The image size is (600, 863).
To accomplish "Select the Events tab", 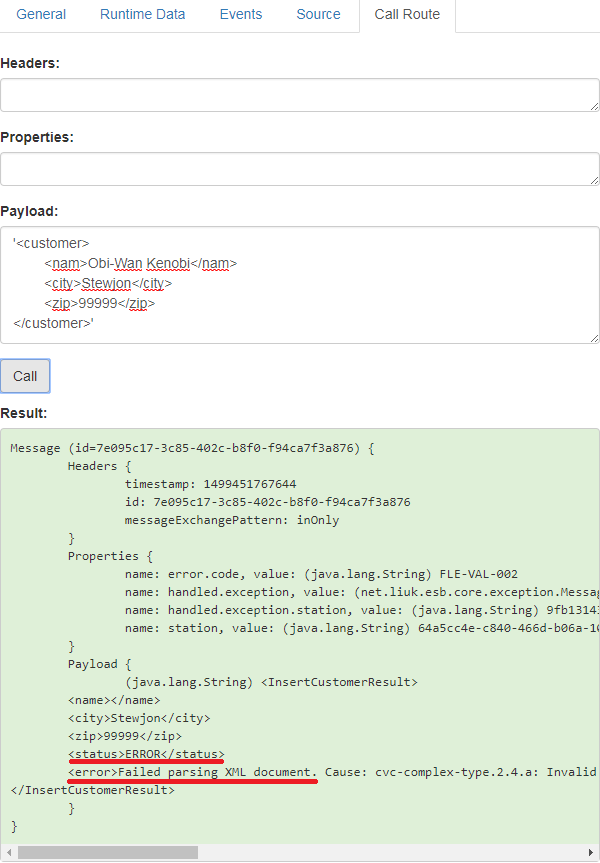I will point(240,15).
